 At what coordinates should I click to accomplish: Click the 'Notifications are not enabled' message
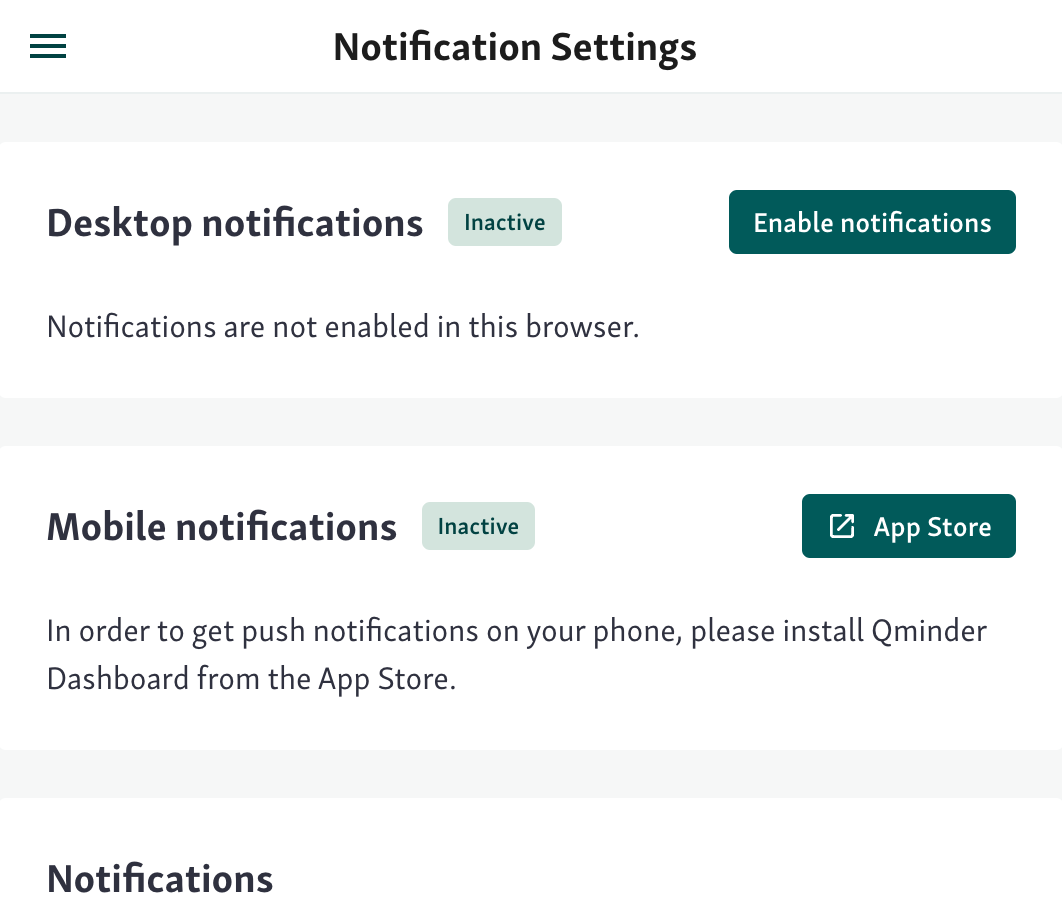(x=342, y=326)
